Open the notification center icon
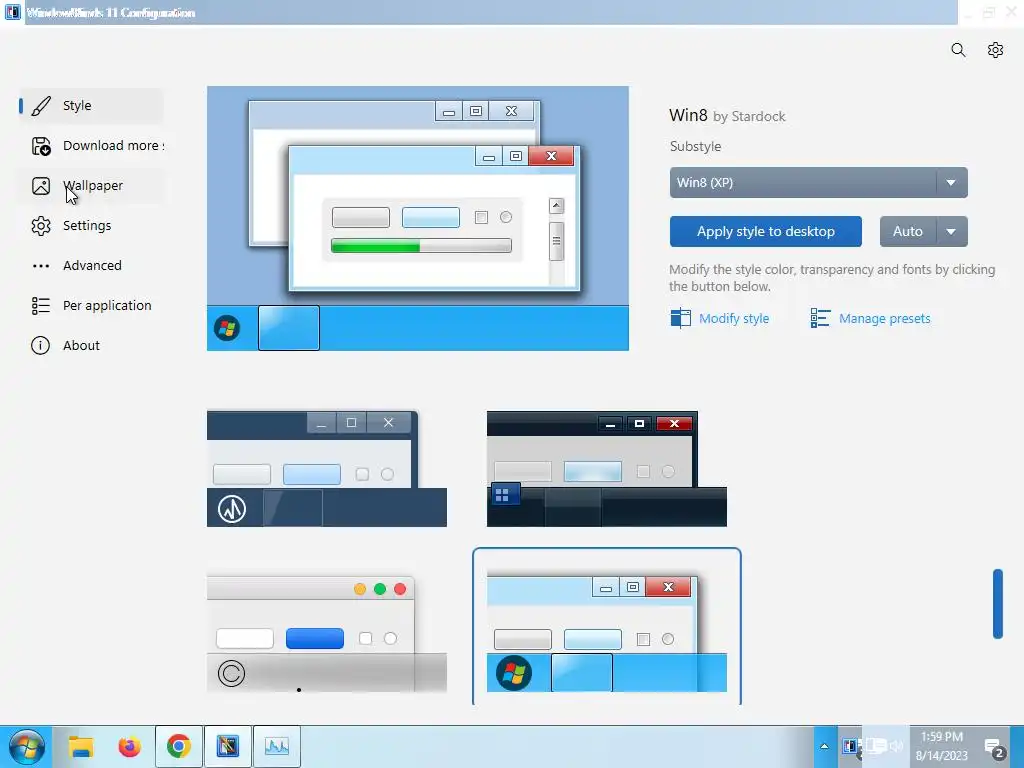 coord(995,746)
